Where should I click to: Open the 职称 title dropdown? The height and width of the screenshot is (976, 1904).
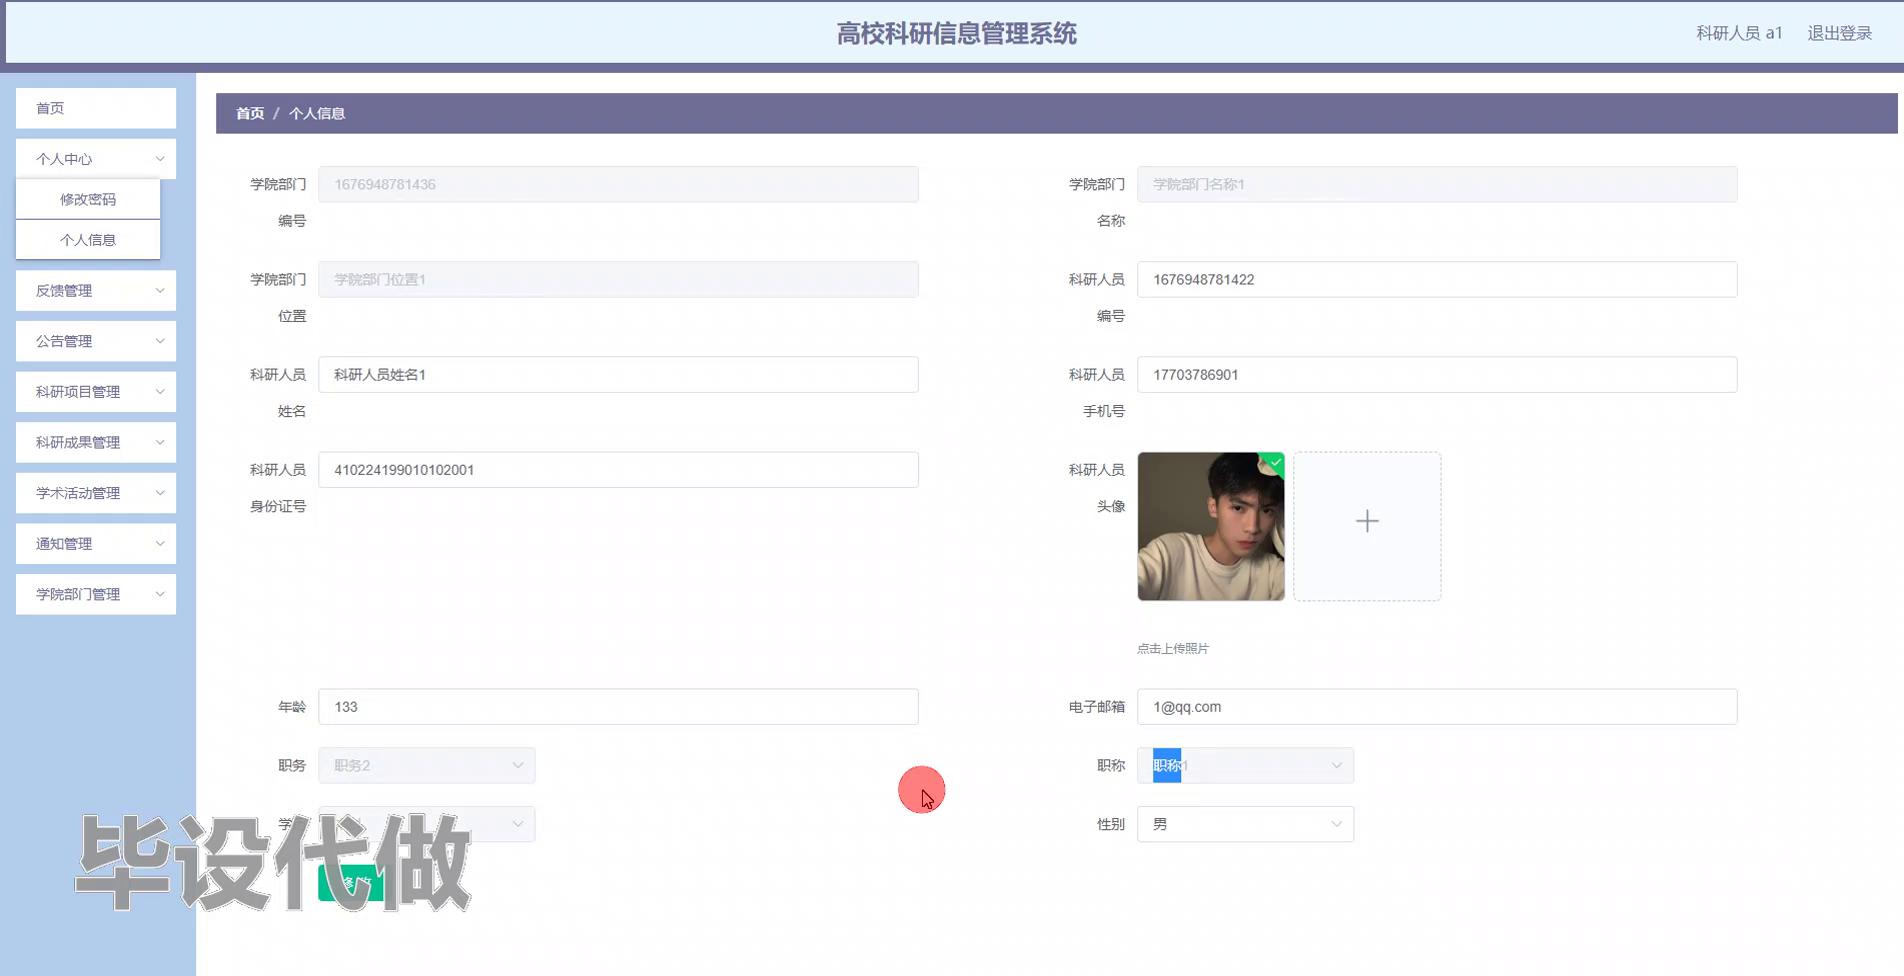coord(1244,764)
